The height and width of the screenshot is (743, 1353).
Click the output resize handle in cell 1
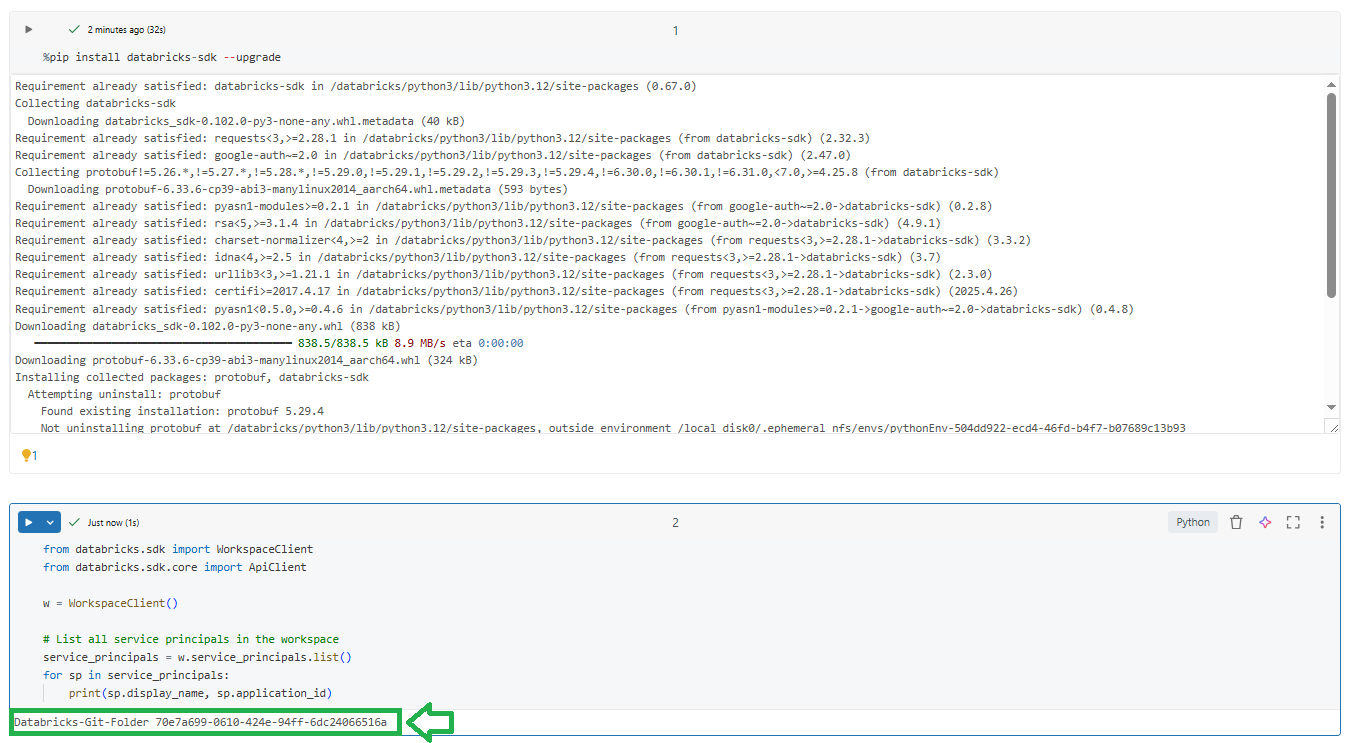pos(1331,426)
